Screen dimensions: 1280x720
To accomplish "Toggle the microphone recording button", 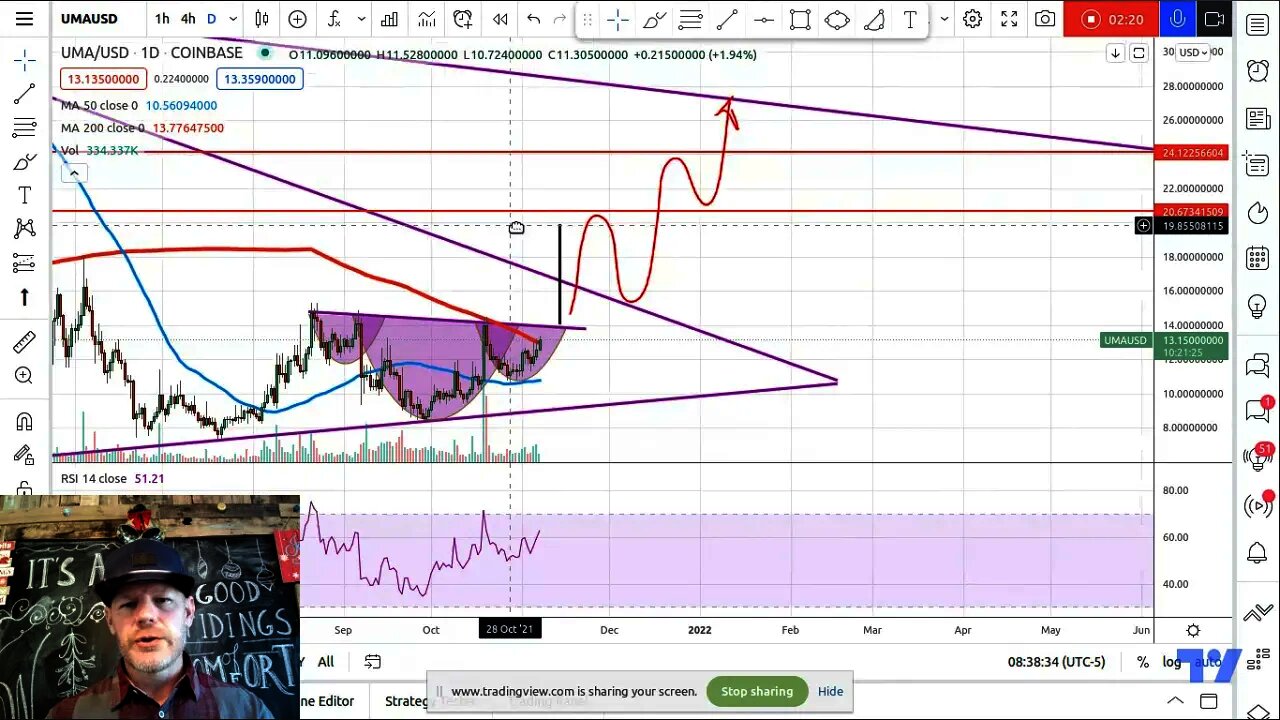I will [x=1178, y=18].
